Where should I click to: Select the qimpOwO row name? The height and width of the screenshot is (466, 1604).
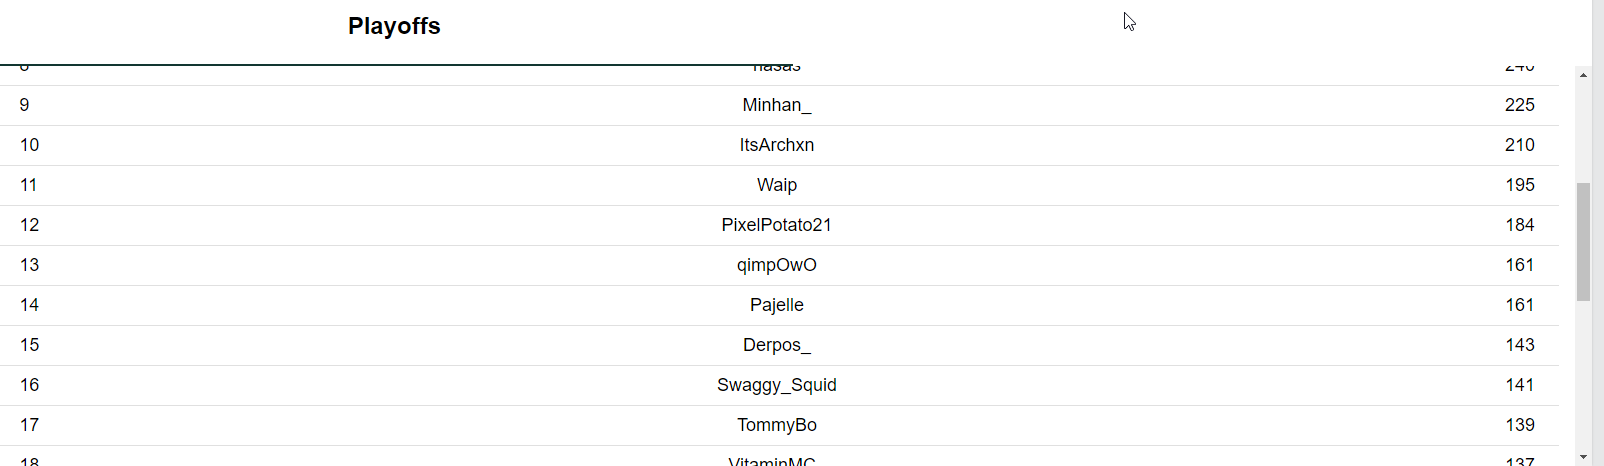(x=777, y=265)
